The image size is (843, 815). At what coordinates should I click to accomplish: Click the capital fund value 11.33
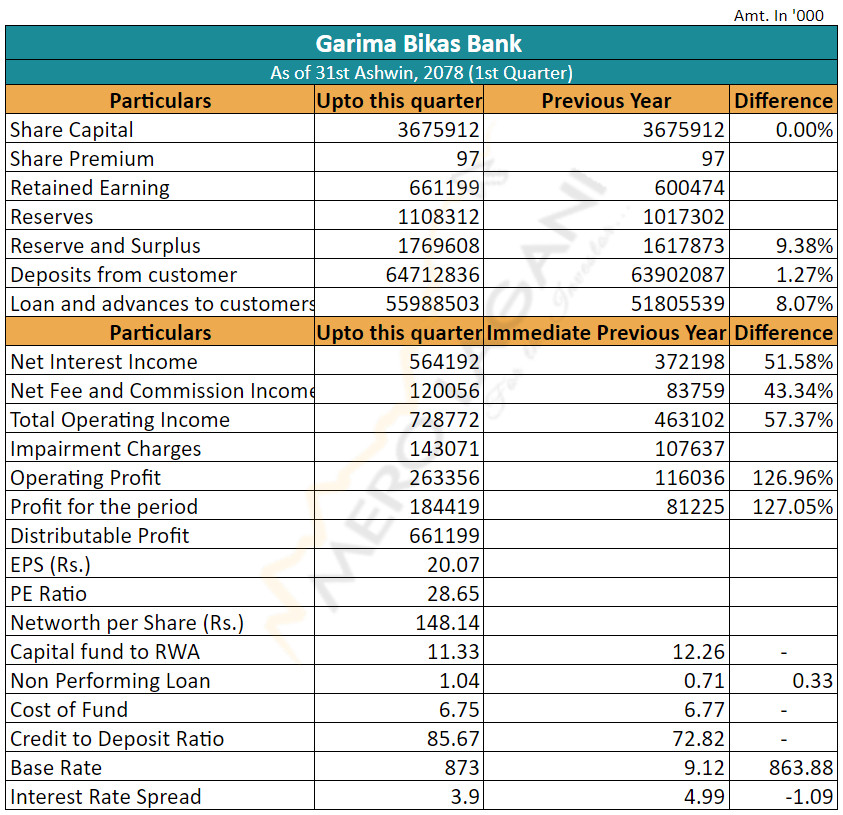[x=453, y=652]
